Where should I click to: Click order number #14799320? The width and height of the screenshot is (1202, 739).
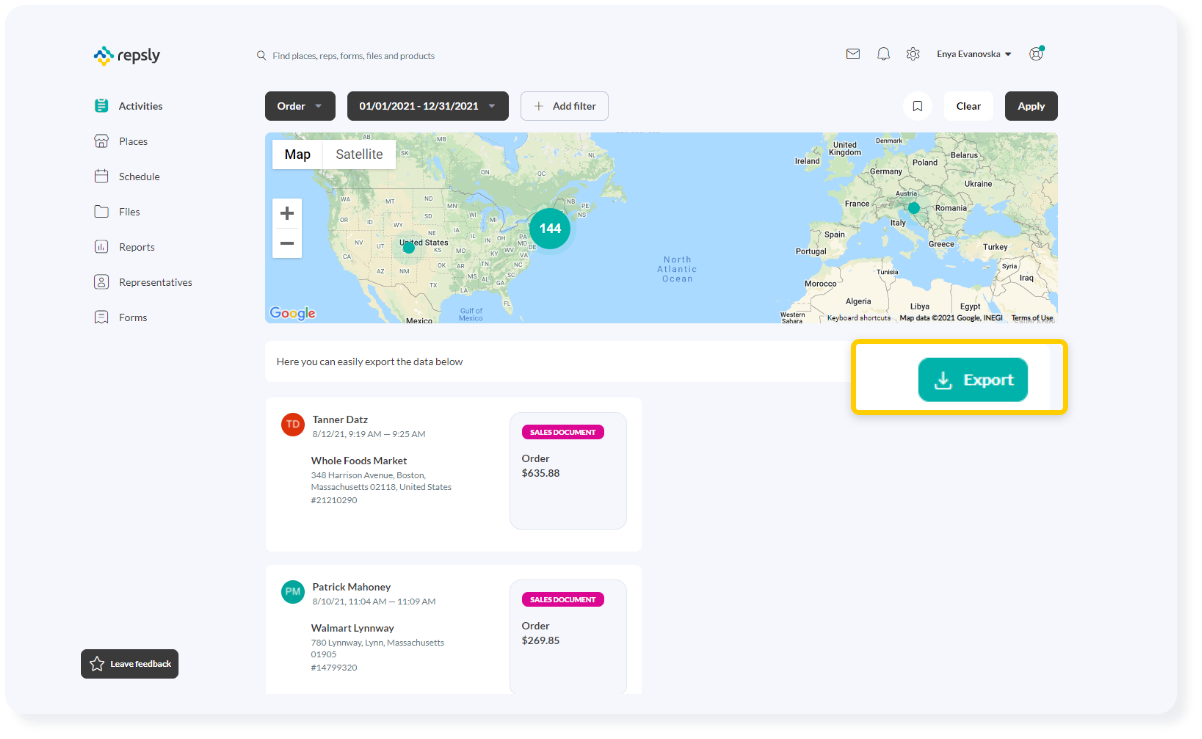click(x=334, y=667)
